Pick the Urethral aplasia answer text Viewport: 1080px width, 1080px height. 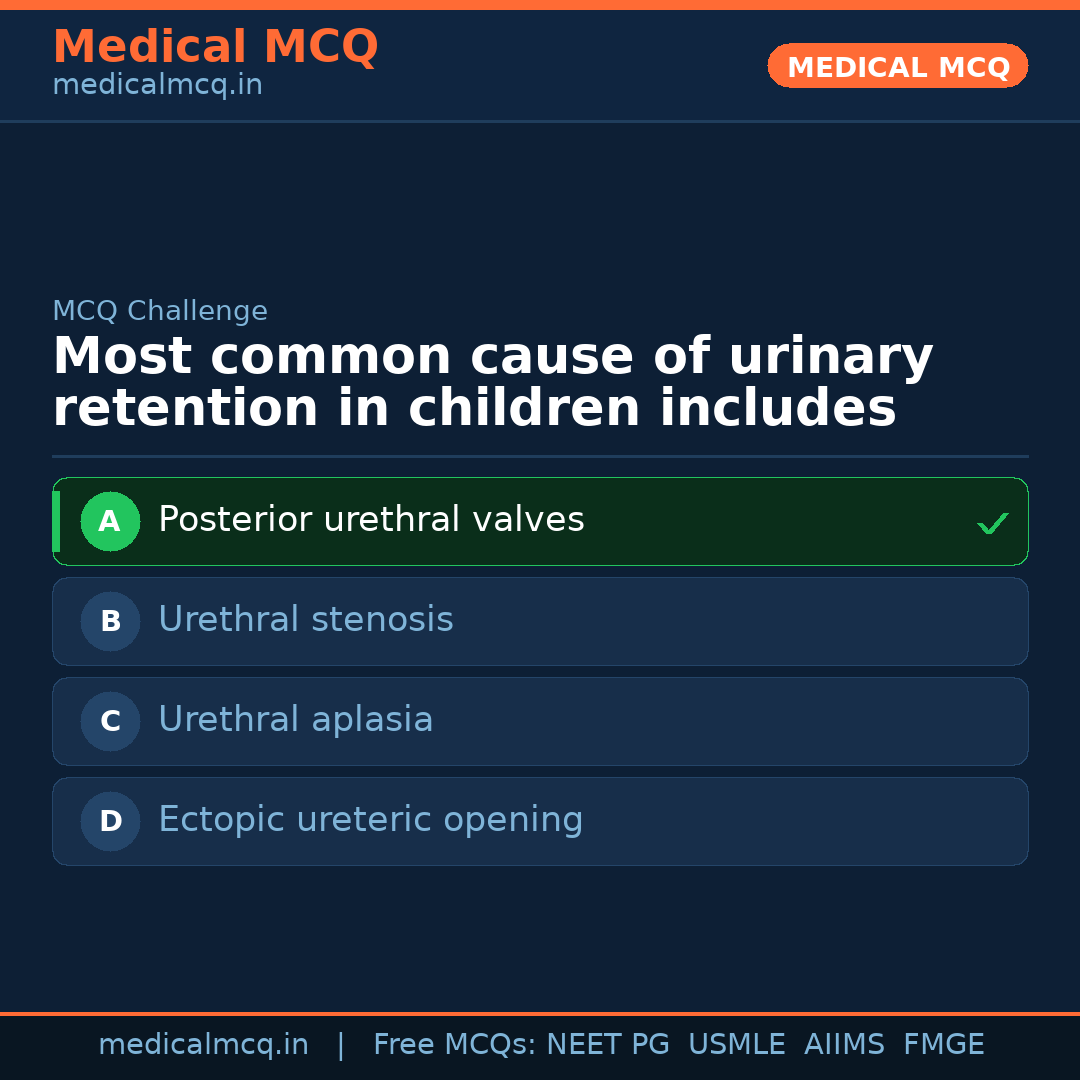tap(295, 720)
